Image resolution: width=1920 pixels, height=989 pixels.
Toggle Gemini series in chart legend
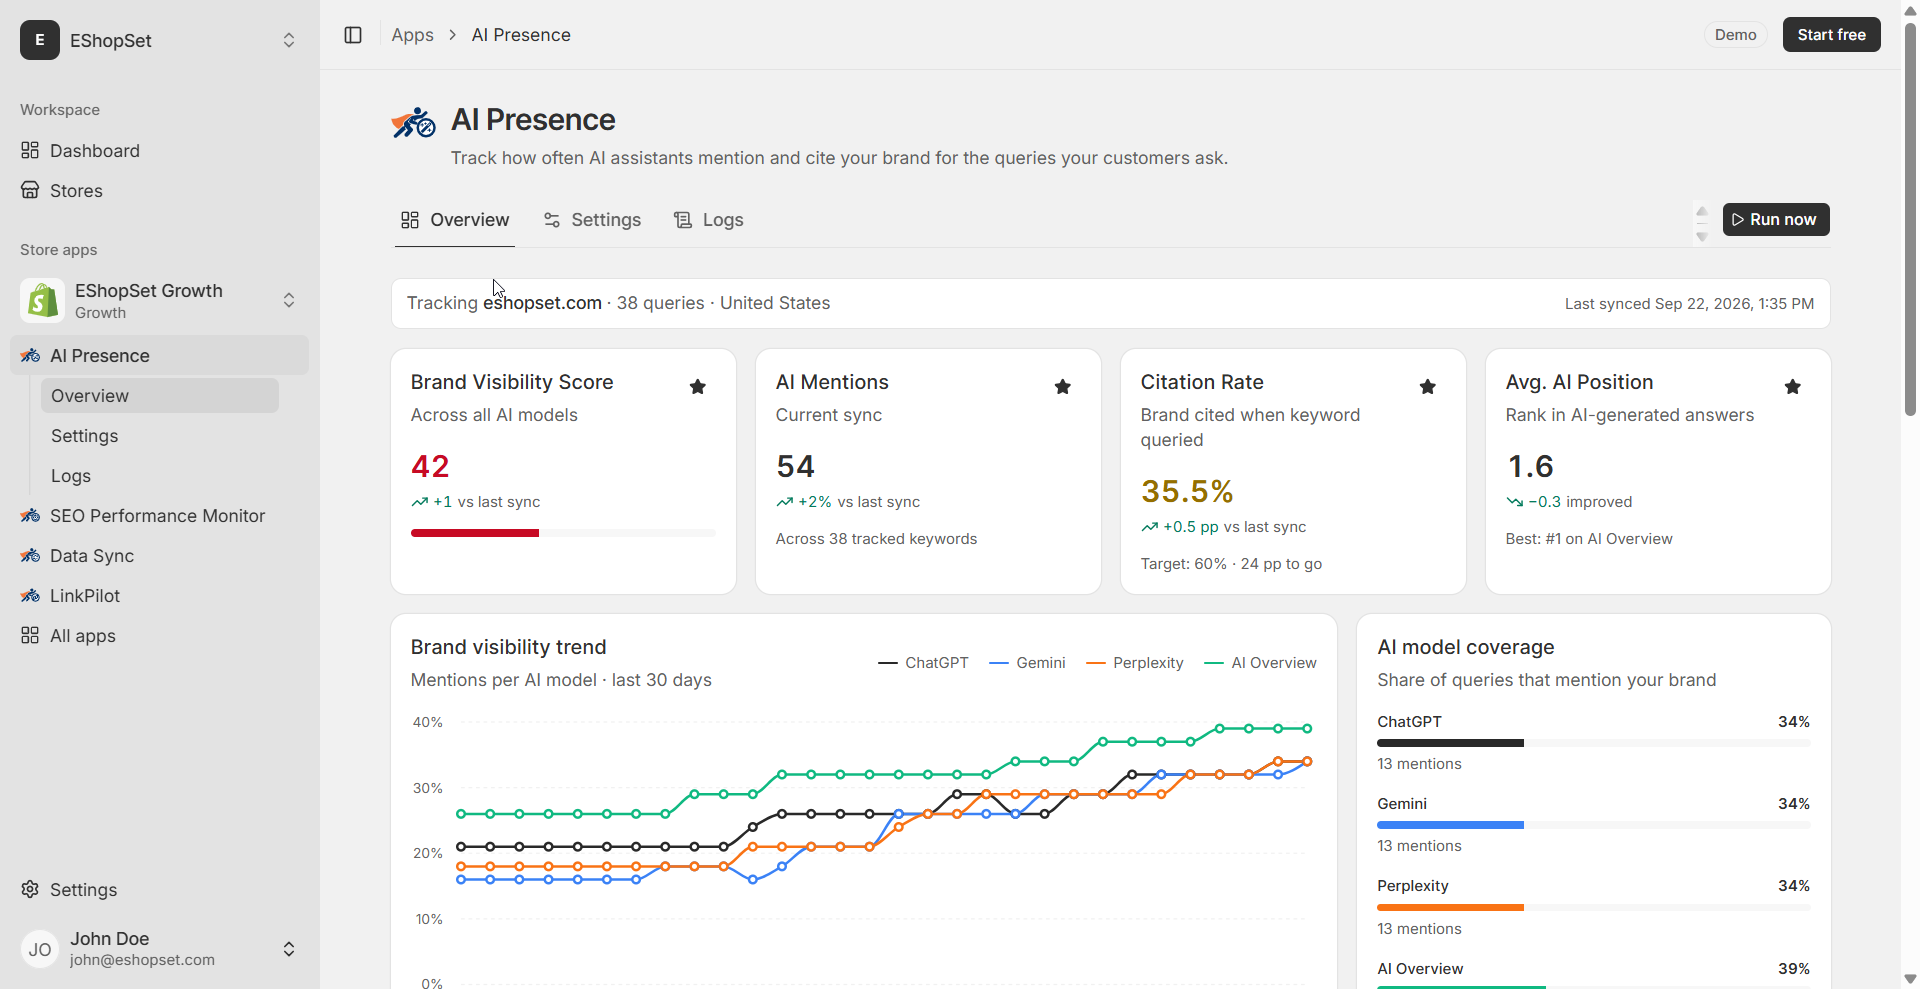(1027, 663)
